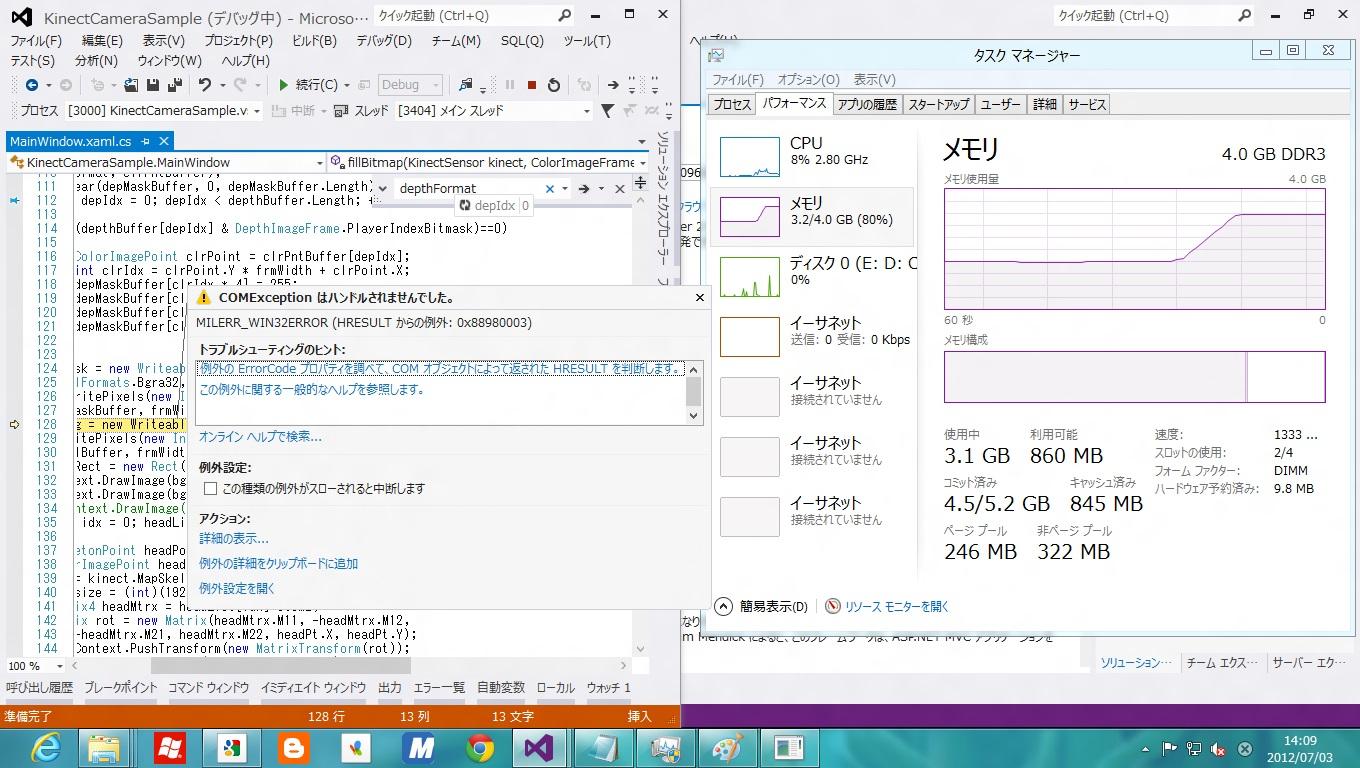Click the Resource Monitor icon in Task Manager
The image size is (1360, 768).
[x=833, y=606]
